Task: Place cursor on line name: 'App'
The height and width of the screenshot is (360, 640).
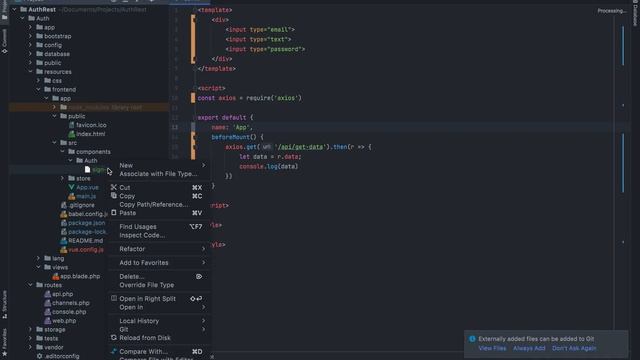Action: click(232, 127)
